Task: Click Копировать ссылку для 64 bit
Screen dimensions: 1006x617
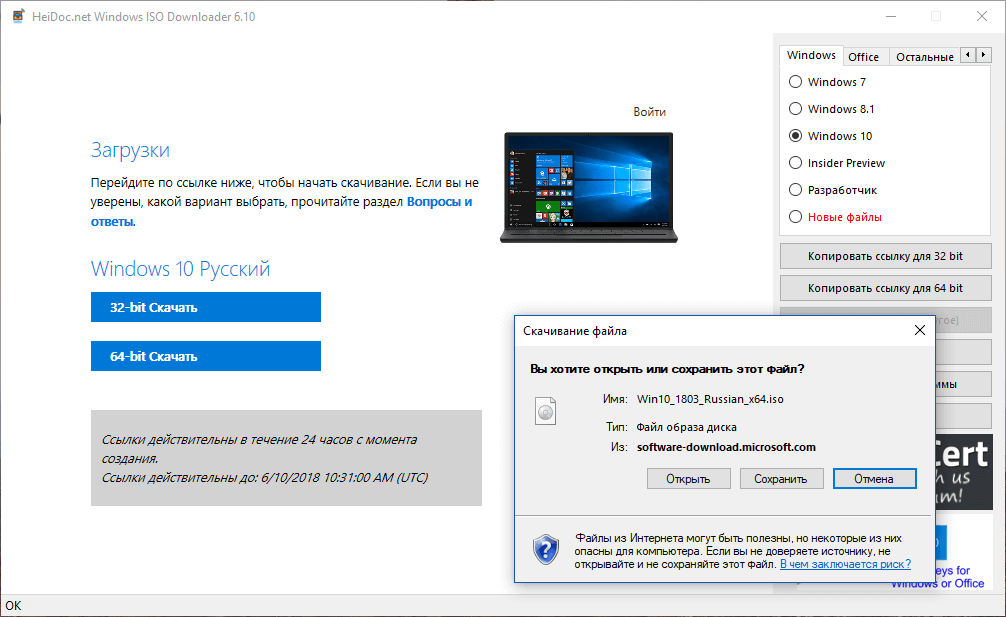Action: [x=884, y=288]
